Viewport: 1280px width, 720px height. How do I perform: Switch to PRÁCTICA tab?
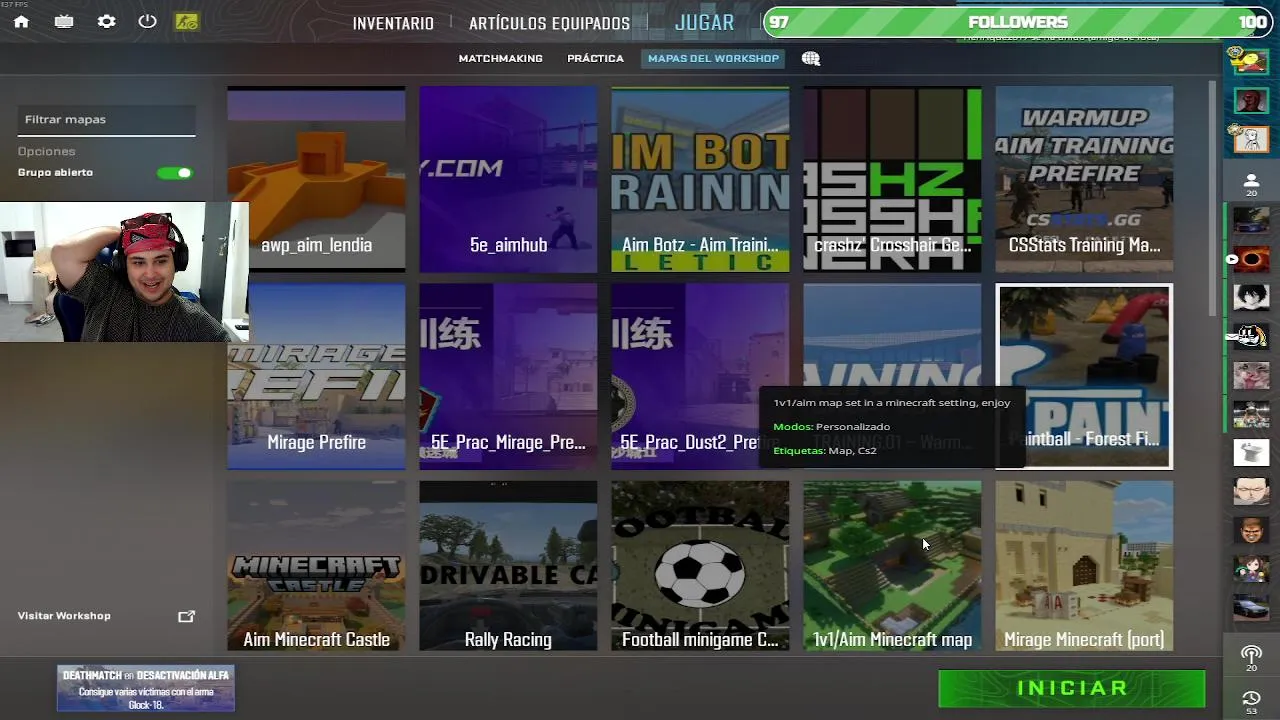595,59
